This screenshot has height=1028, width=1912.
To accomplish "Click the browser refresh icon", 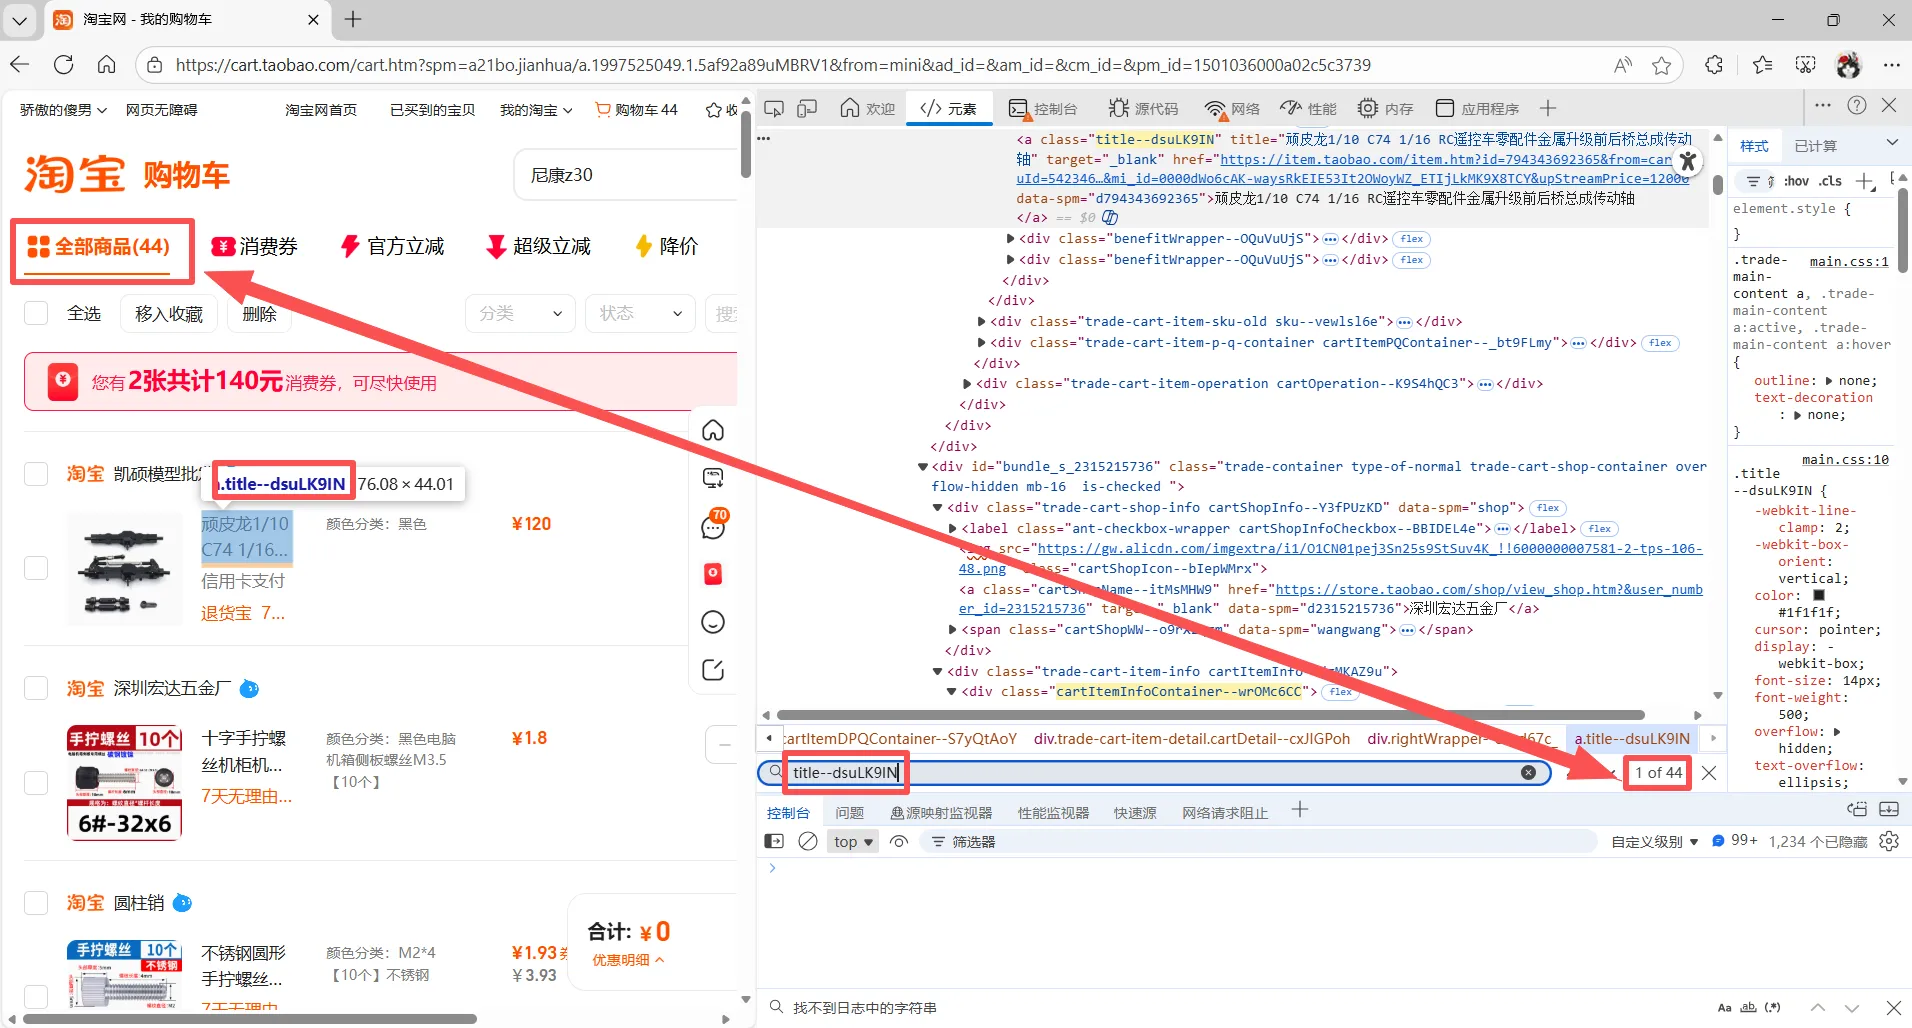I will [x=64, y=65].
